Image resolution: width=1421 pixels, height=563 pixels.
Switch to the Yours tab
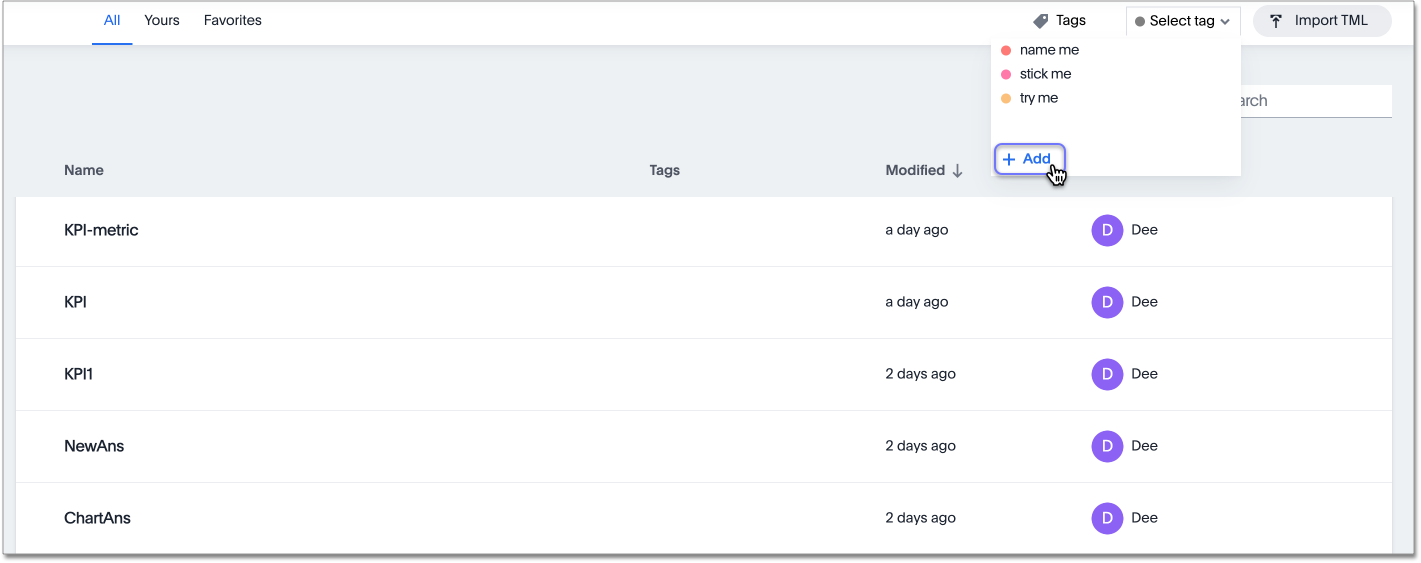pos(162,20)
